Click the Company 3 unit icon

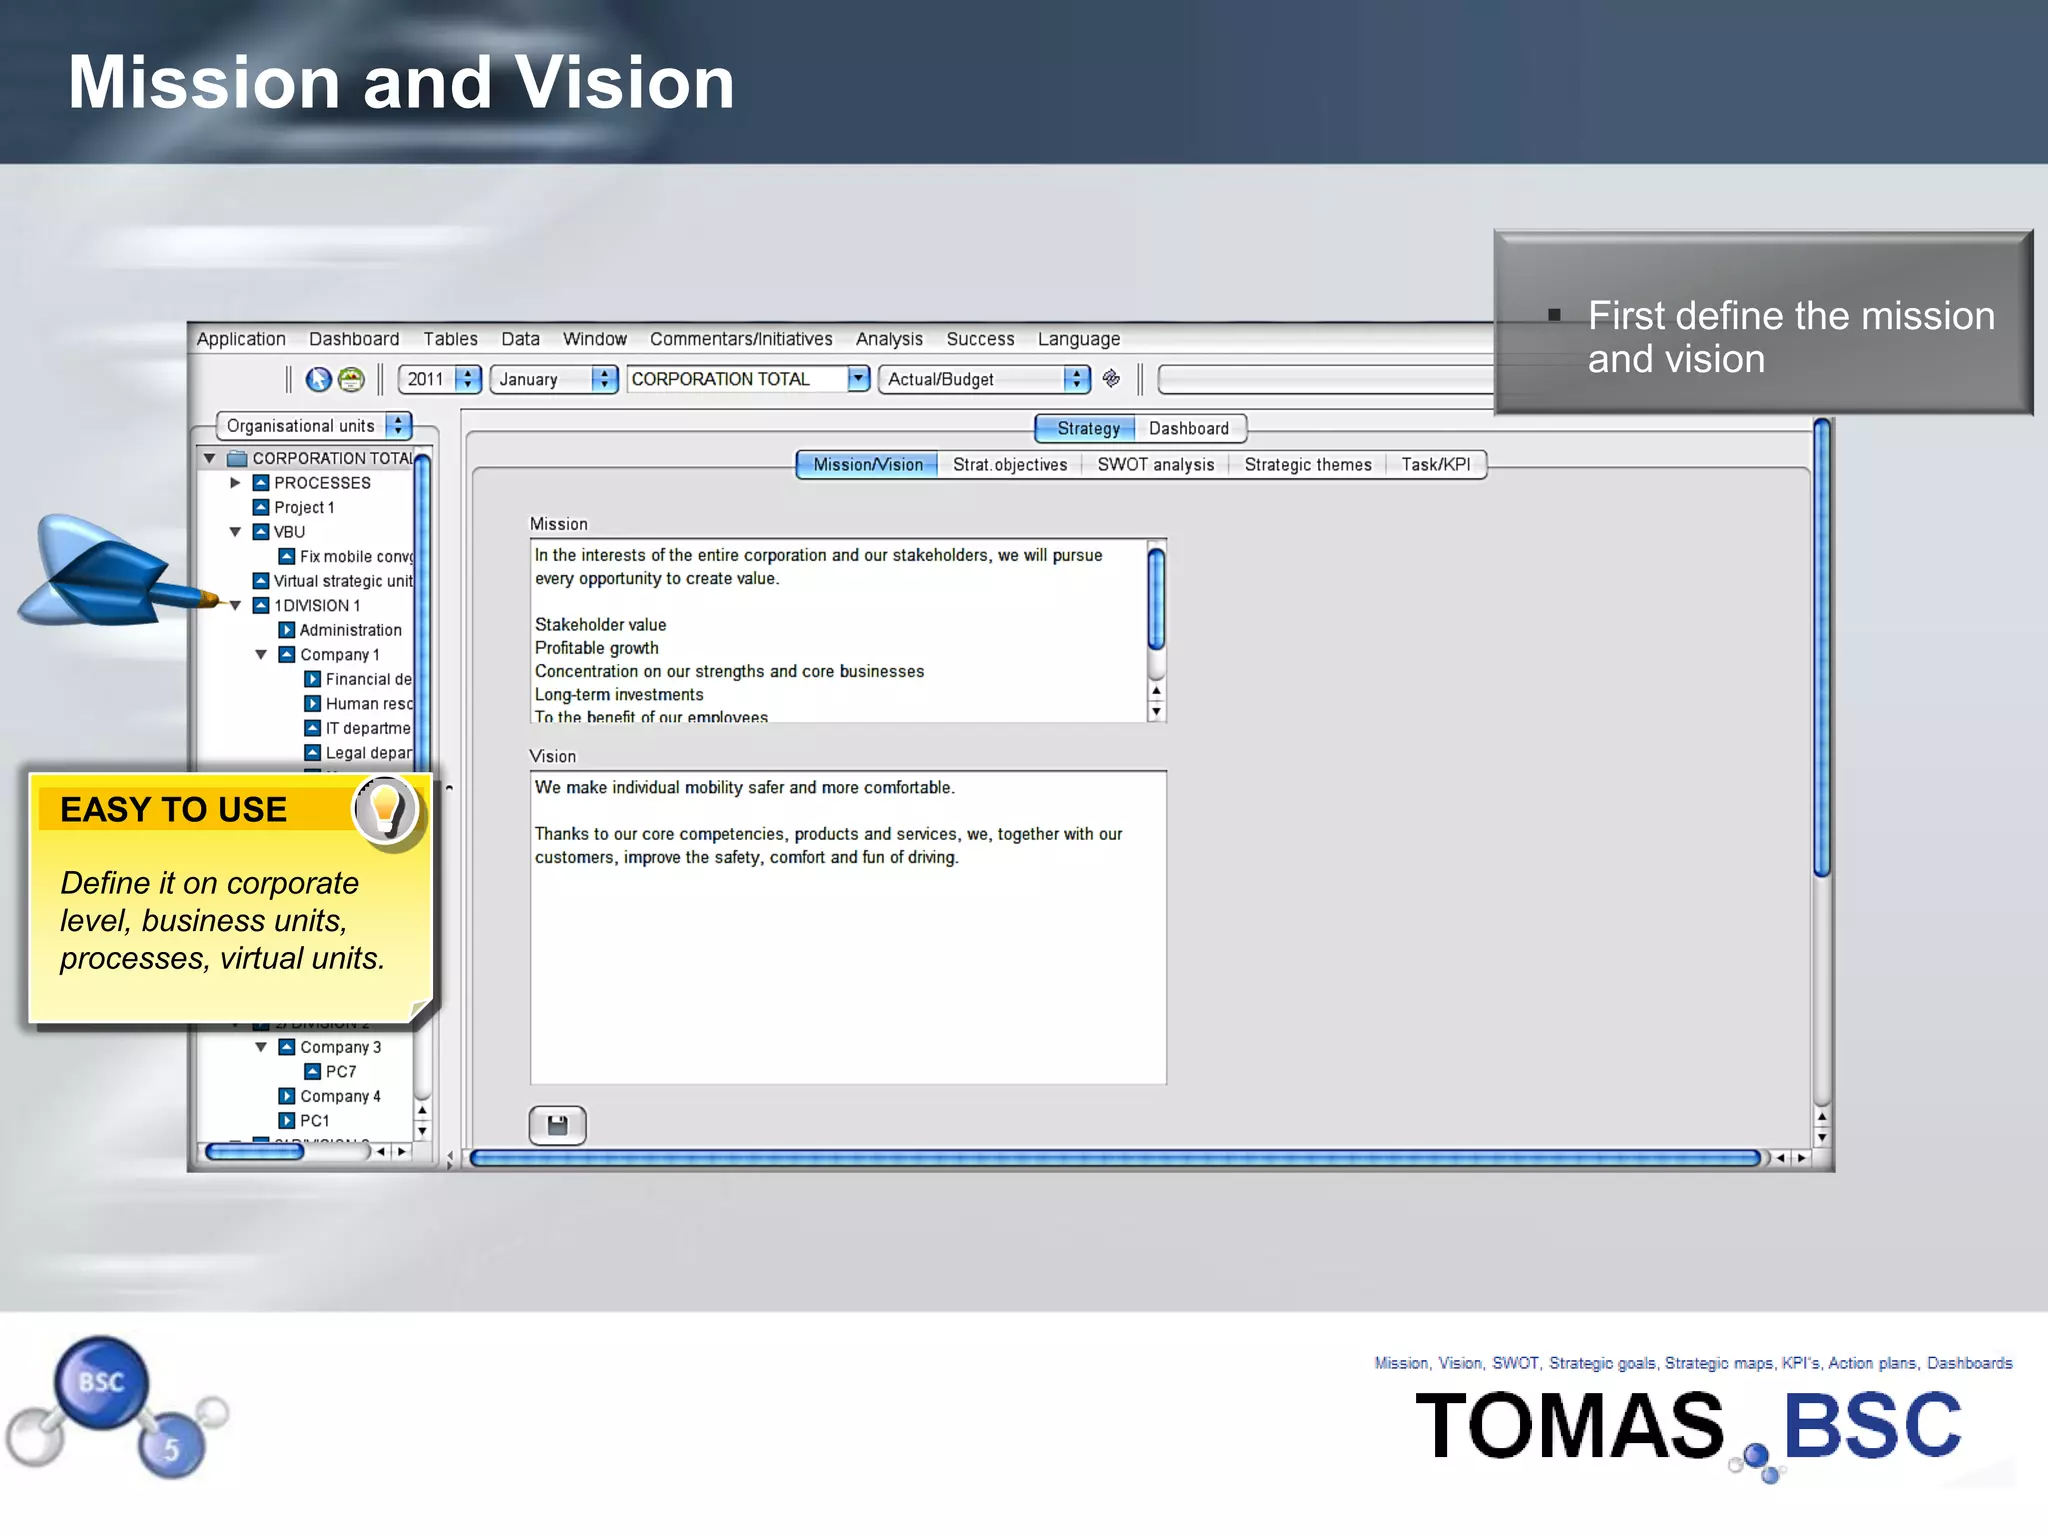(287, 1047)
